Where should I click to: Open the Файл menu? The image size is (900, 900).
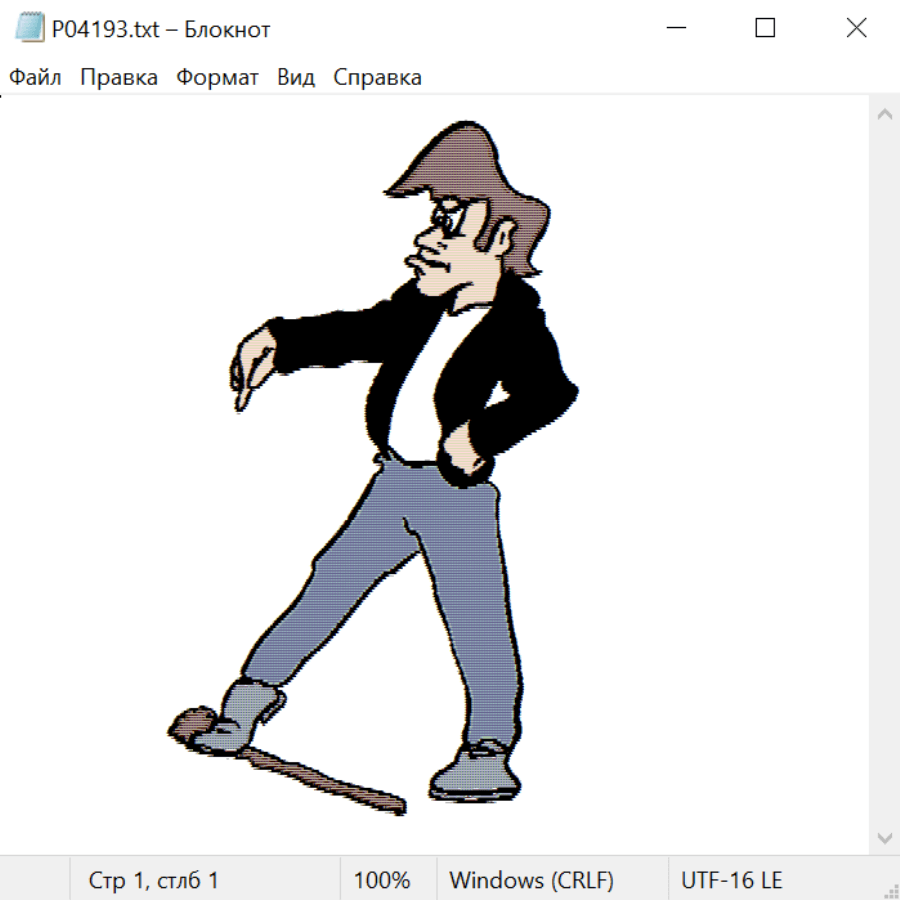(x=35, y=78)
